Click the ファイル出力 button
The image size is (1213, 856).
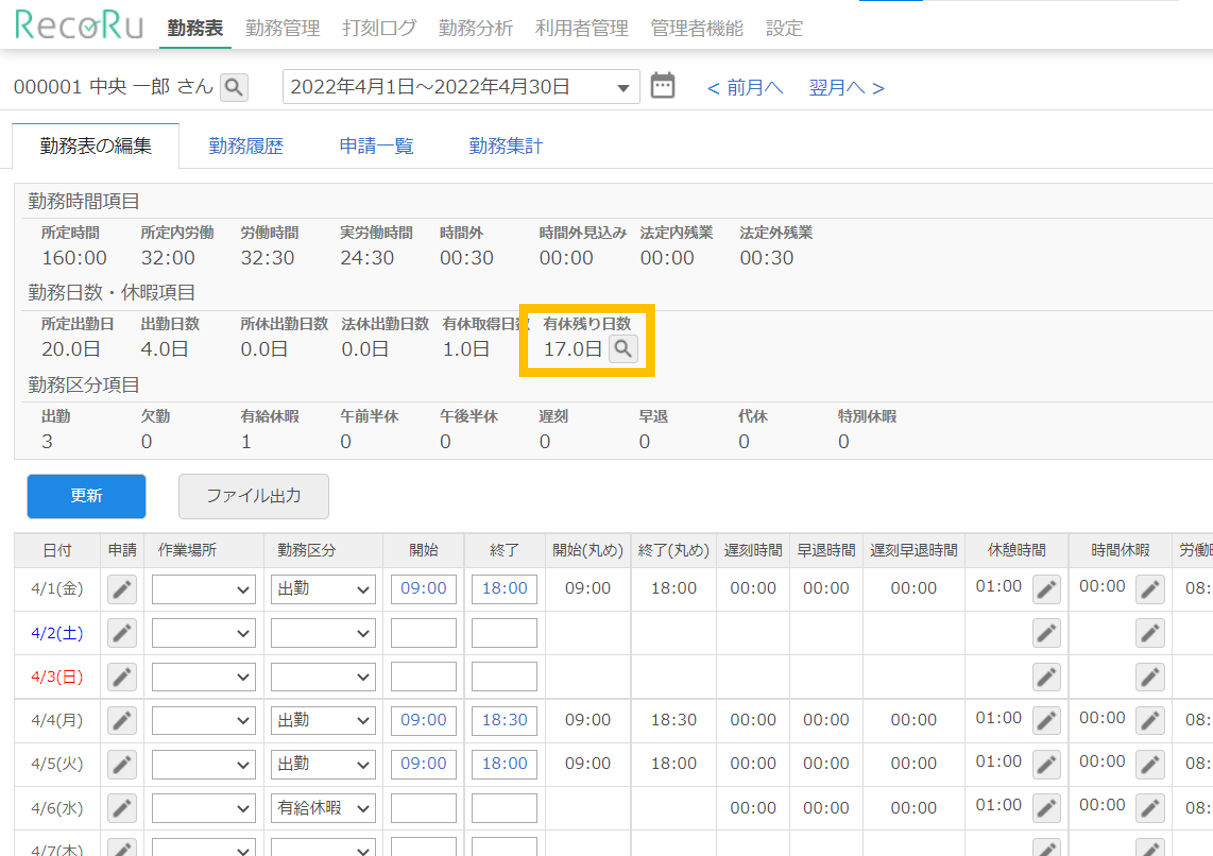coord(253,496)
